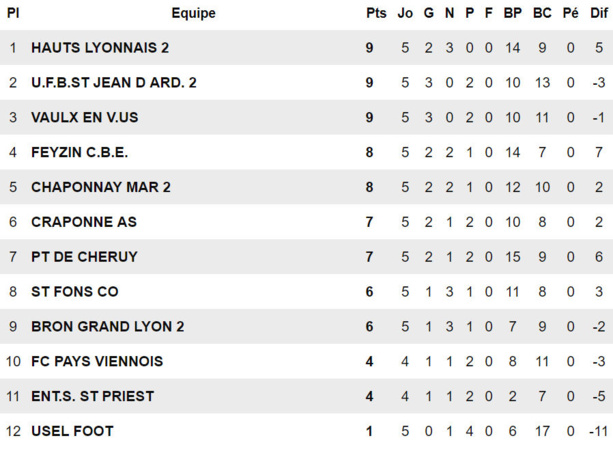Open CRAPONNE AS team entry

coord(84,222)
